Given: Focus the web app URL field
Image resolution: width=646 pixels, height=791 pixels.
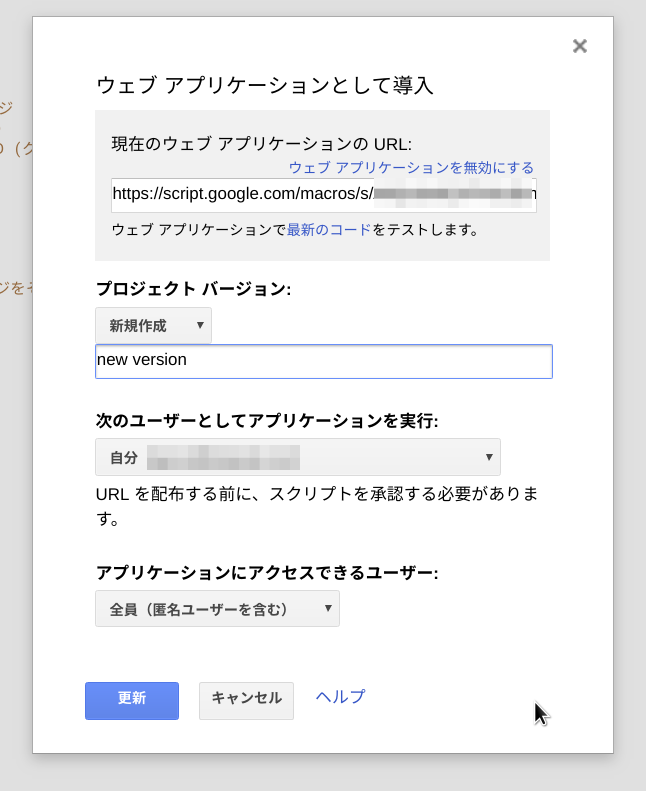Looking at the screenshot, I should [x=323, y=194].
